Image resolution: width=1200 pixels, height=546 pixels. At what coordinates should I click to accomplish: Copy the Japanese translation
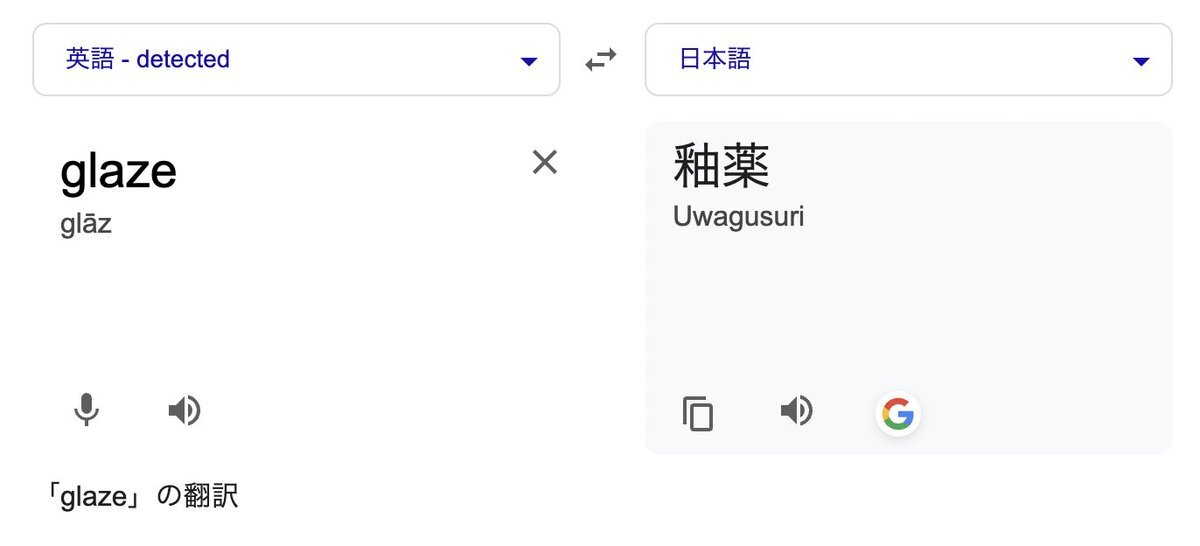coord(698,413)
